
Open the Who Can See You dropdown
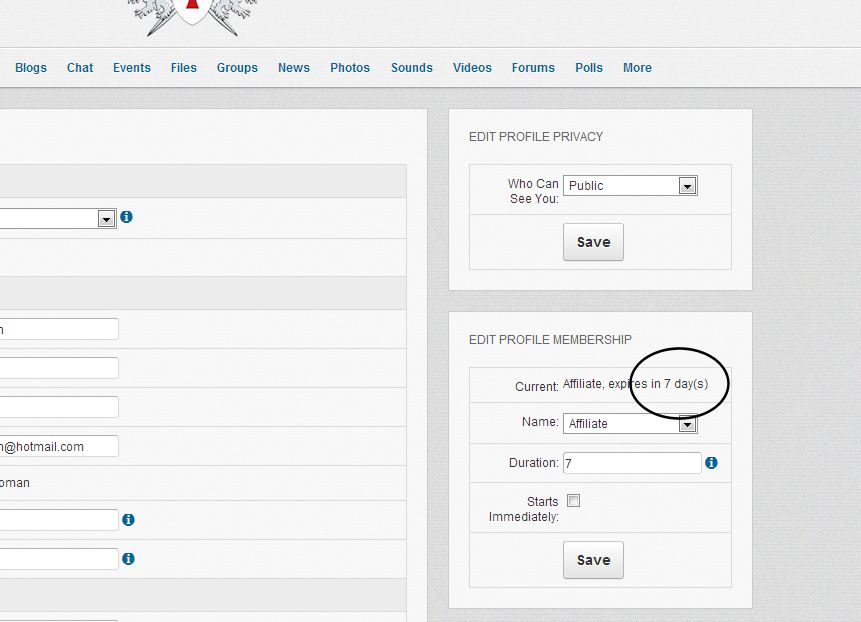tap(630, 186)
